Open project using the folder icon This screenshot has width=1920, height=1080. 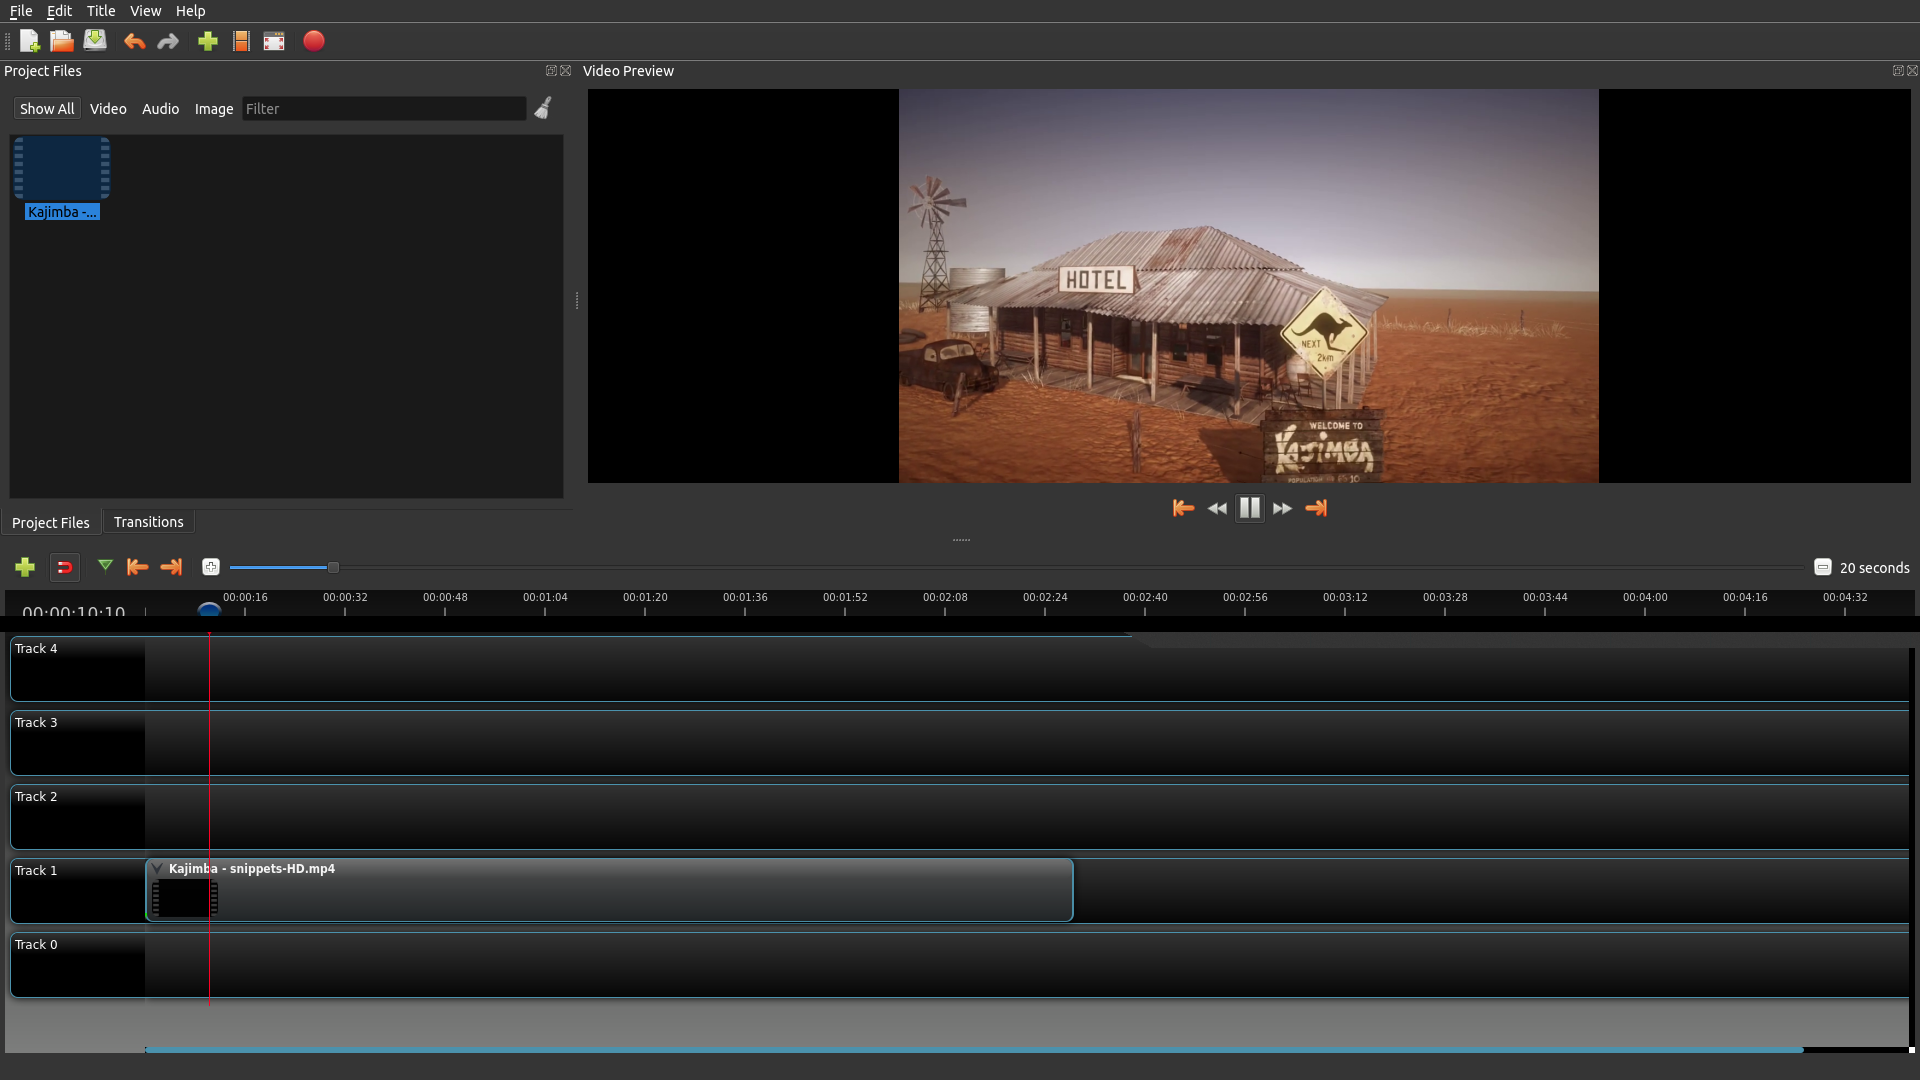pyautogui.click(x=62, y=41)
